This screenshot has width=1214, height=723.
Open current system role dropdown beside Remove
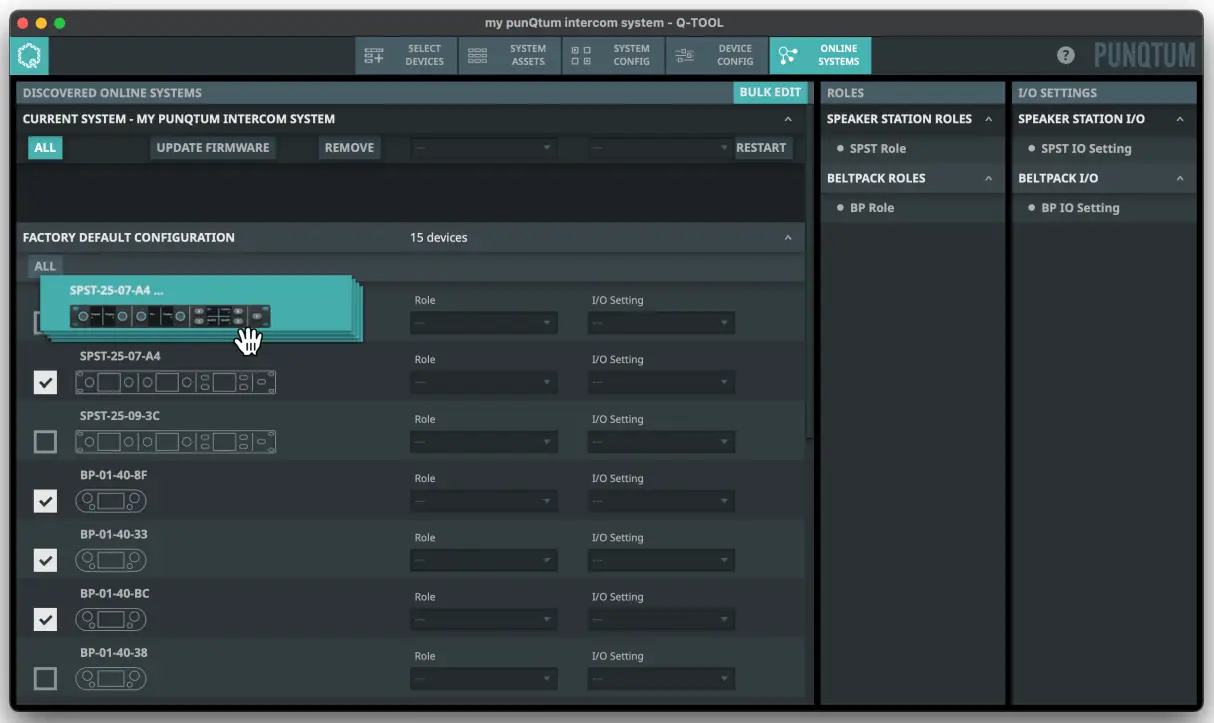tap(484, 148)
